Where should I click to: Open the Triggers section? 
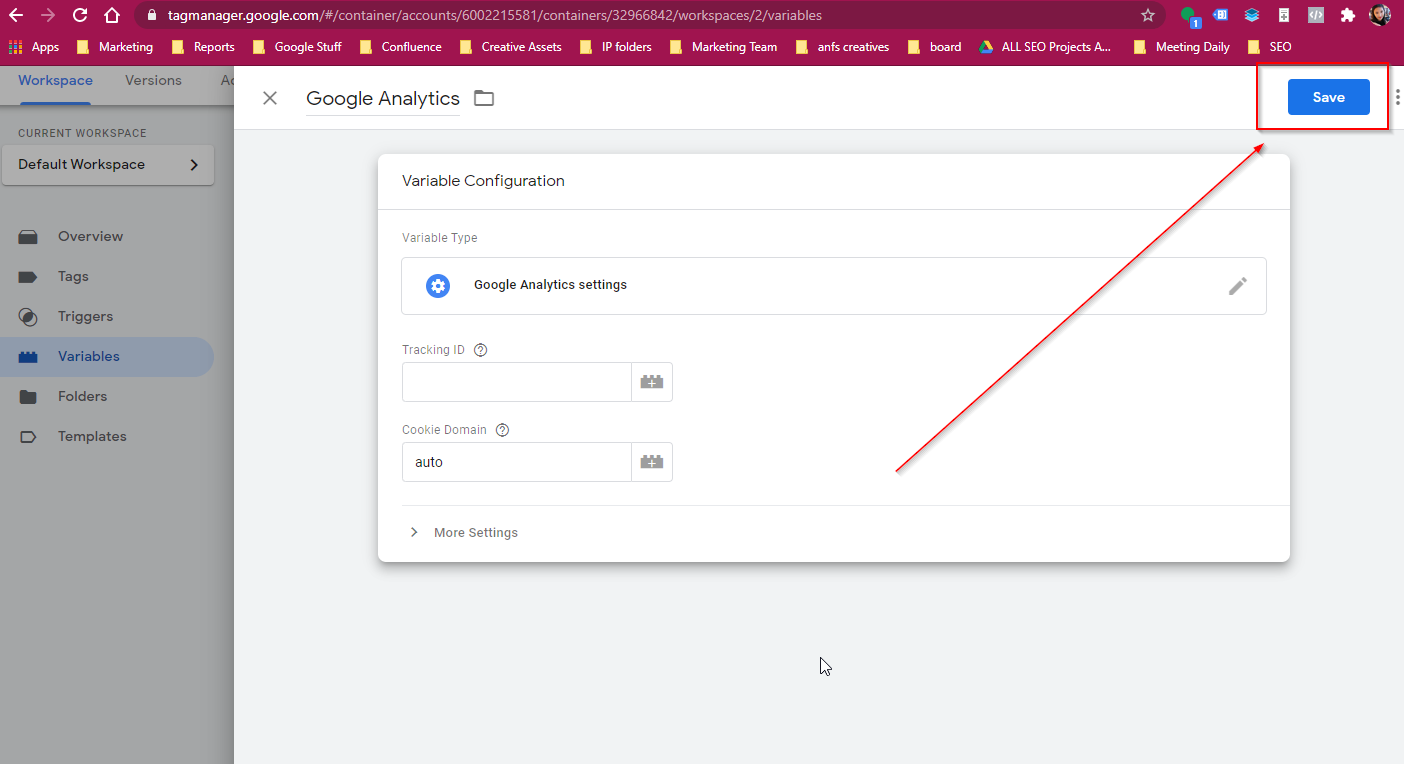pyautogui.click(x=84, y=316)
